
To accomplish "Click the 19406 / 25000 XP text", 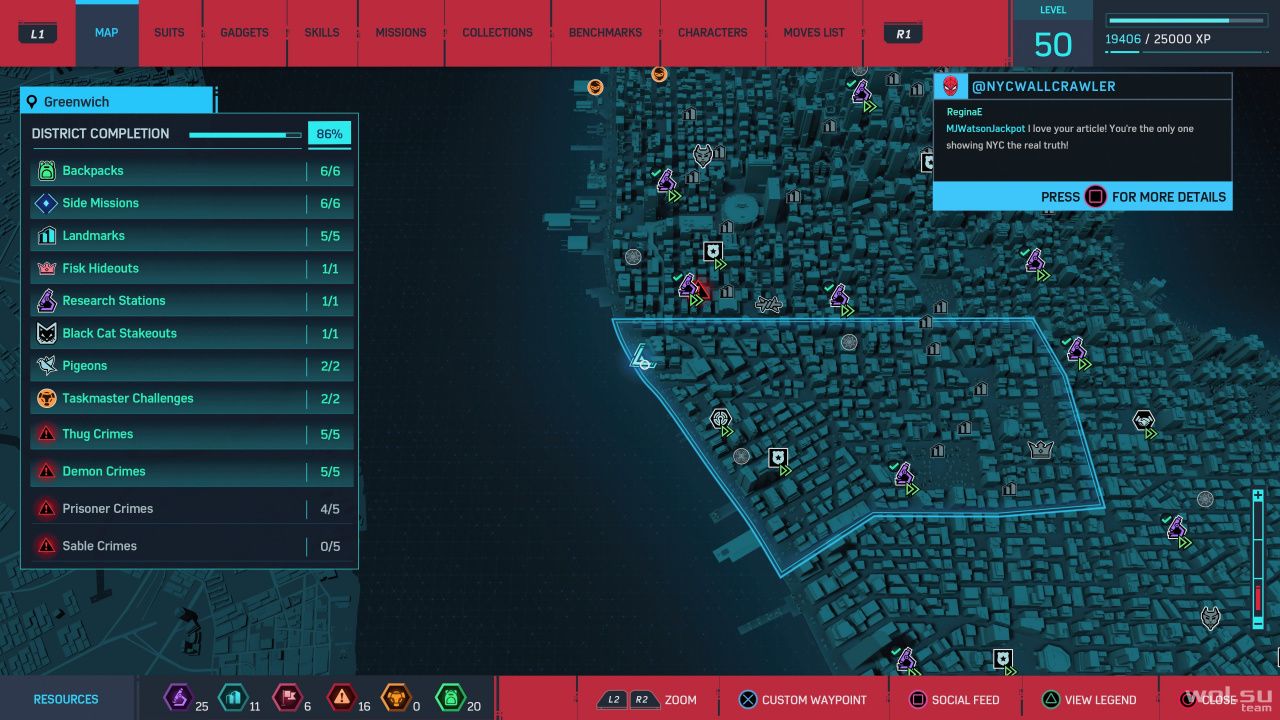I will pyautogui.click(x=1158, y=40).
